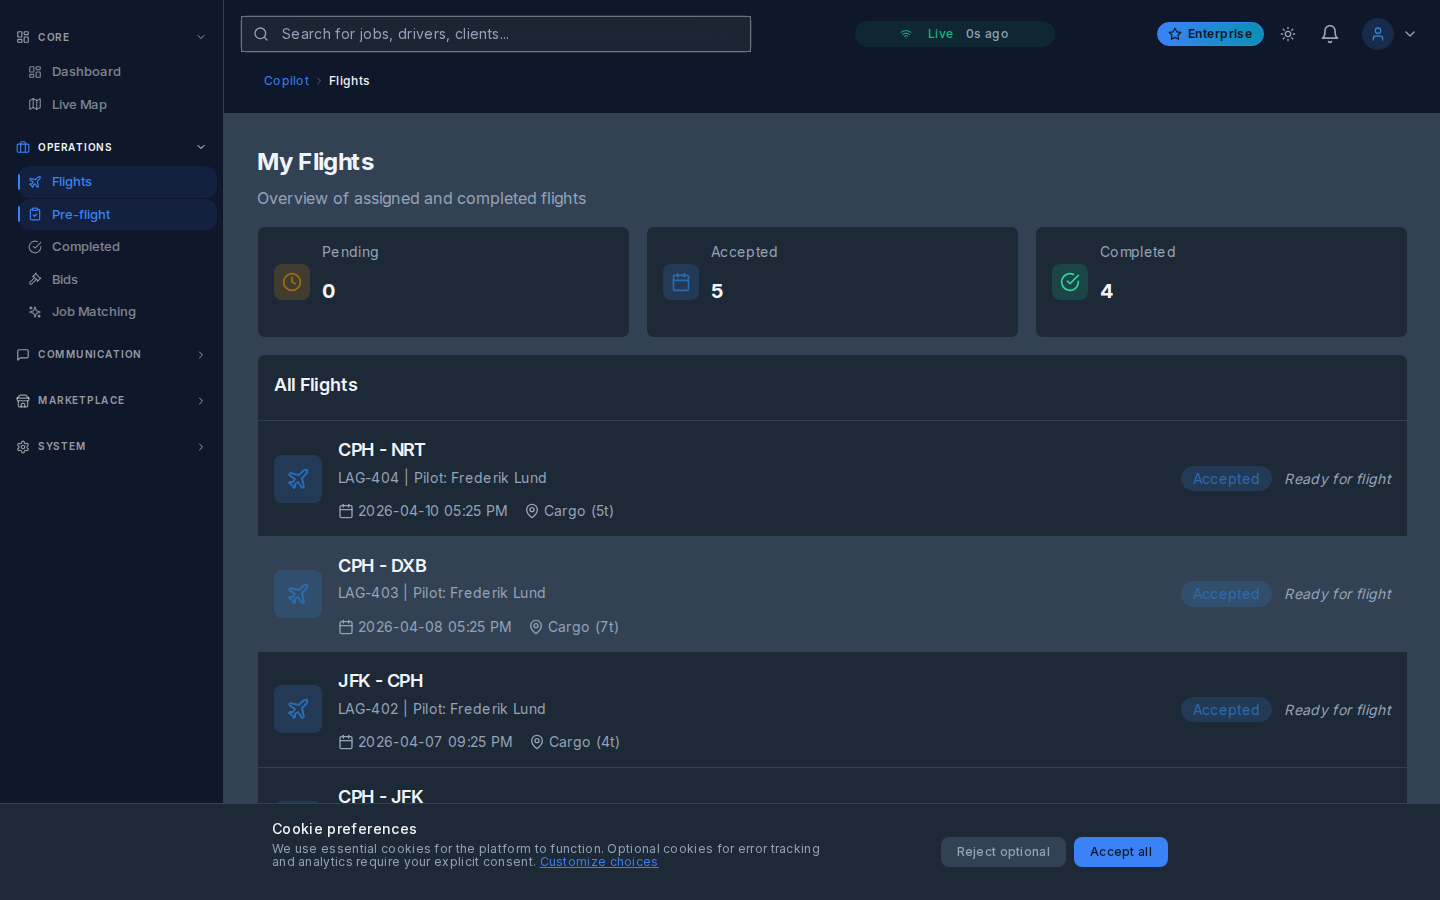The height and width of the screenshot is (900, 1440).
Task: Click the search for jobs input field
Action: [495, 33]
